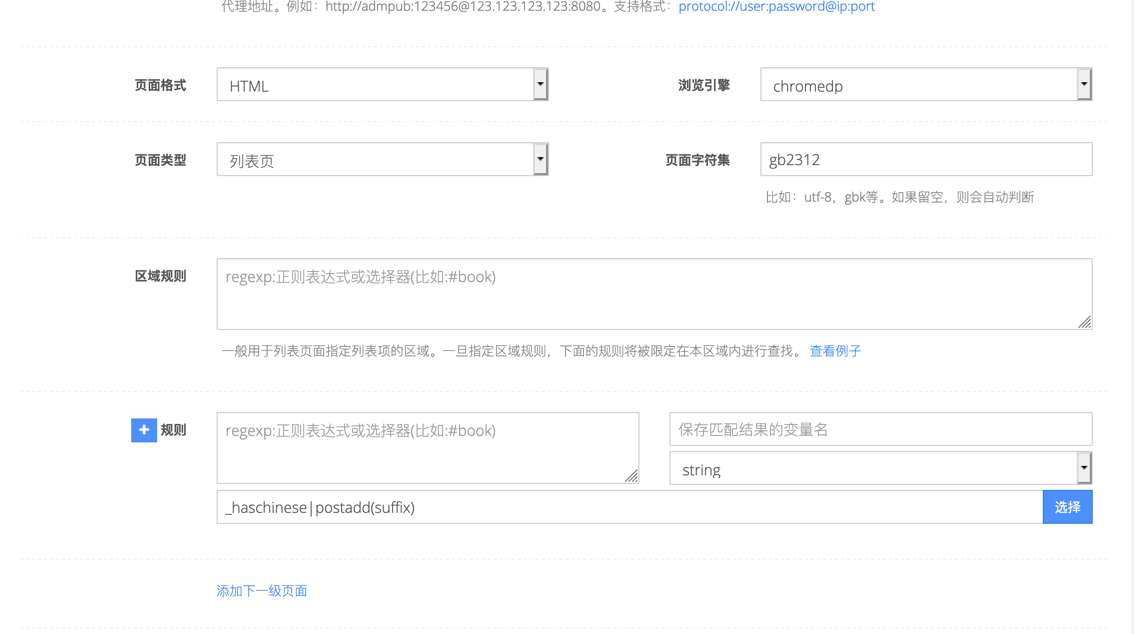
Task: Click the blue 选择 button
Action: pyautogui.click(x=1067, y=507)
